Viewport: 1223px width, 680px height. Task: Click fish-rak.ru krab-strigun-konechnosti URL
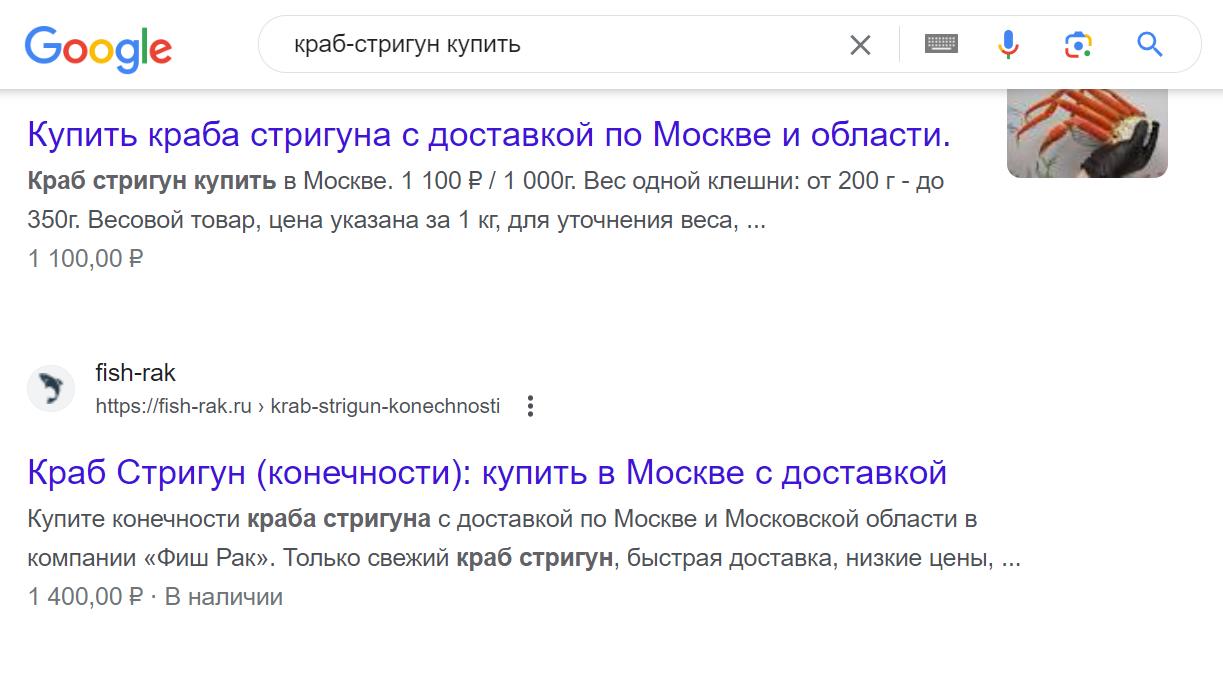(x=298, y=406)
